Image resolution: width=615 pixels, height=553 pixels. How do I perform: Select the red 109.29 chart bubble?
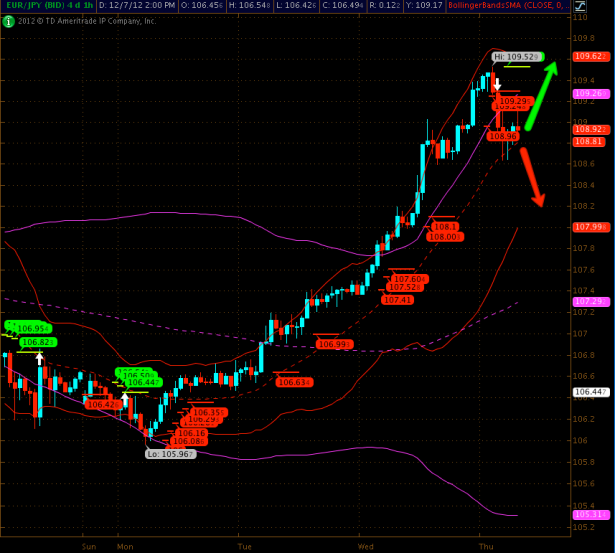coord(515,101)
